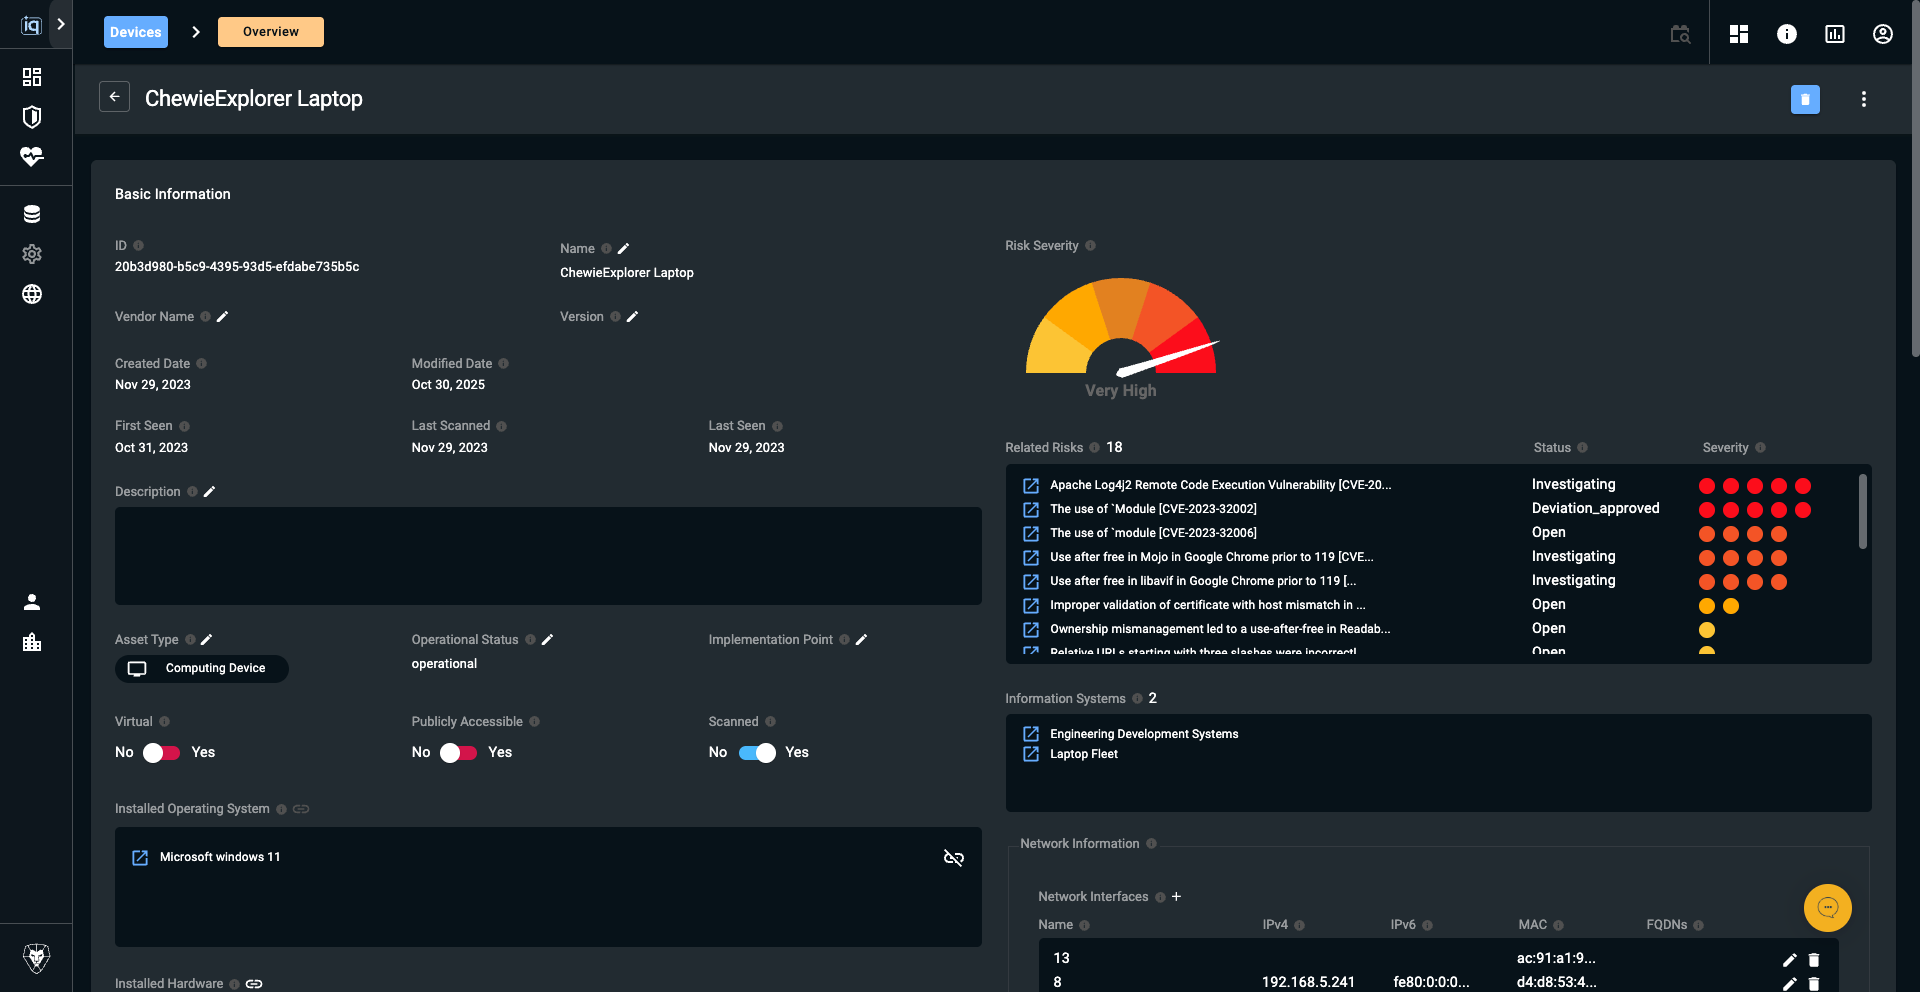Open the shield security icon in sidebar

pyautogui.click(x=32, y=117)
